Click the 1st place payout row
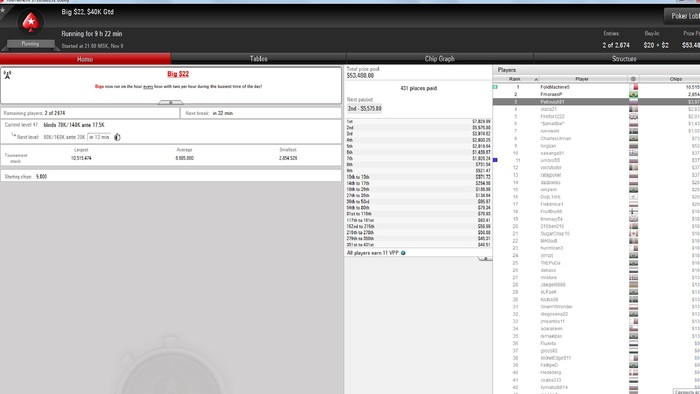 click(x=419, y=121)
